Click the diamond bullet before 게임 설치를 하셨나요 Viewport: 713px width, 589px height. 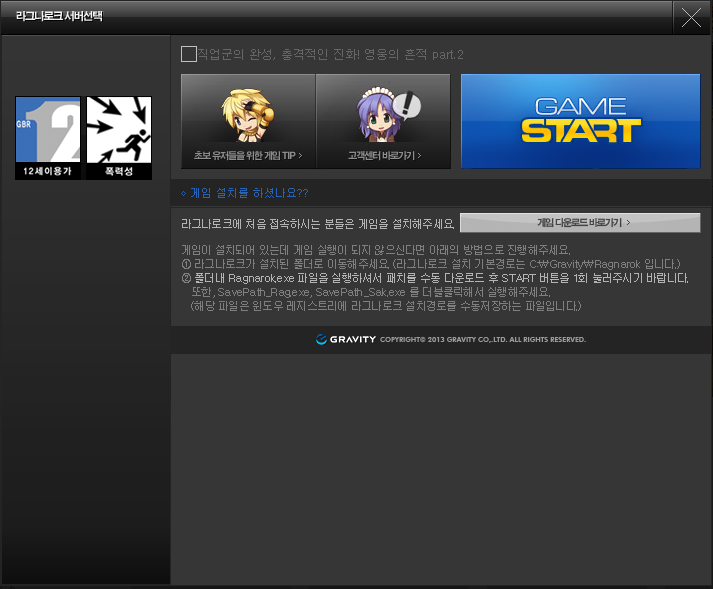pos(183,193)
